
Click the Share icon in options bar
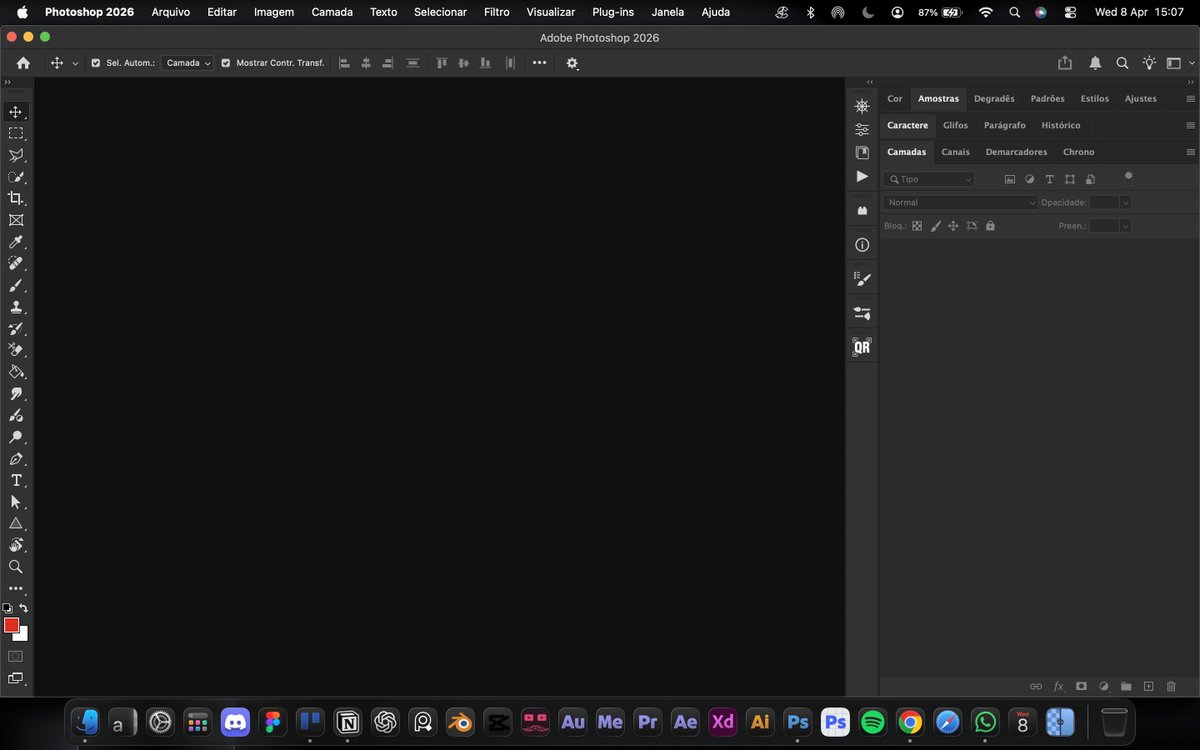tap(1065, 63)
